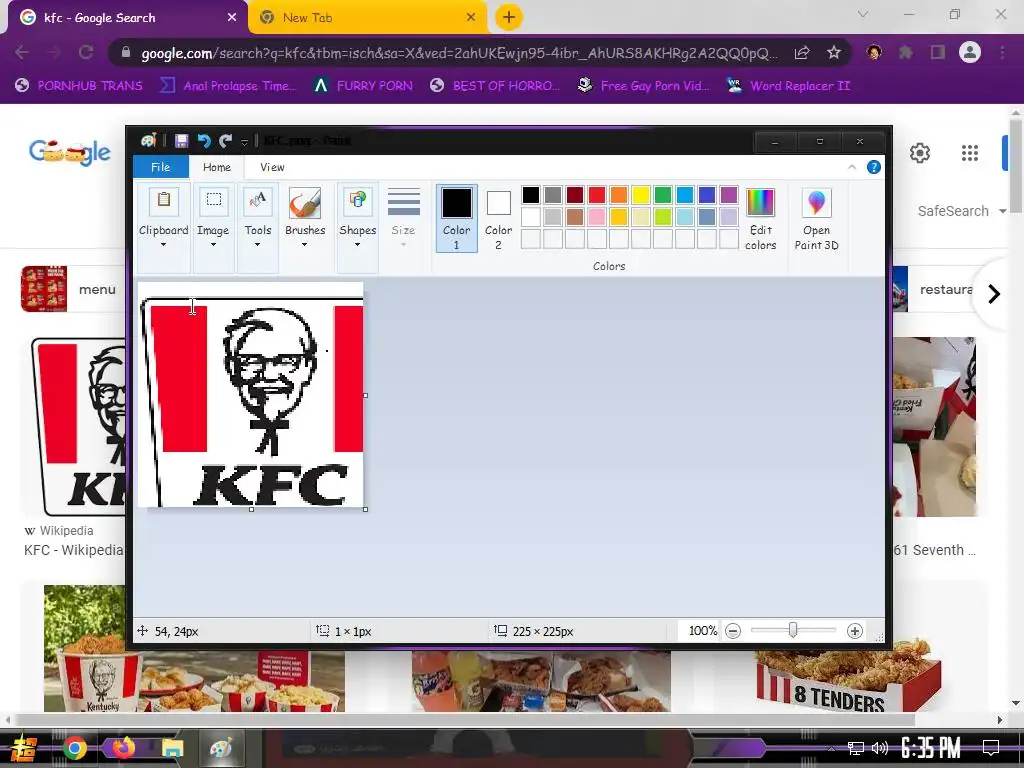Click Chrome's reload page icon
Viewport: 1024px width, 768px height.
pyautogui.click(x=86, y=52)
